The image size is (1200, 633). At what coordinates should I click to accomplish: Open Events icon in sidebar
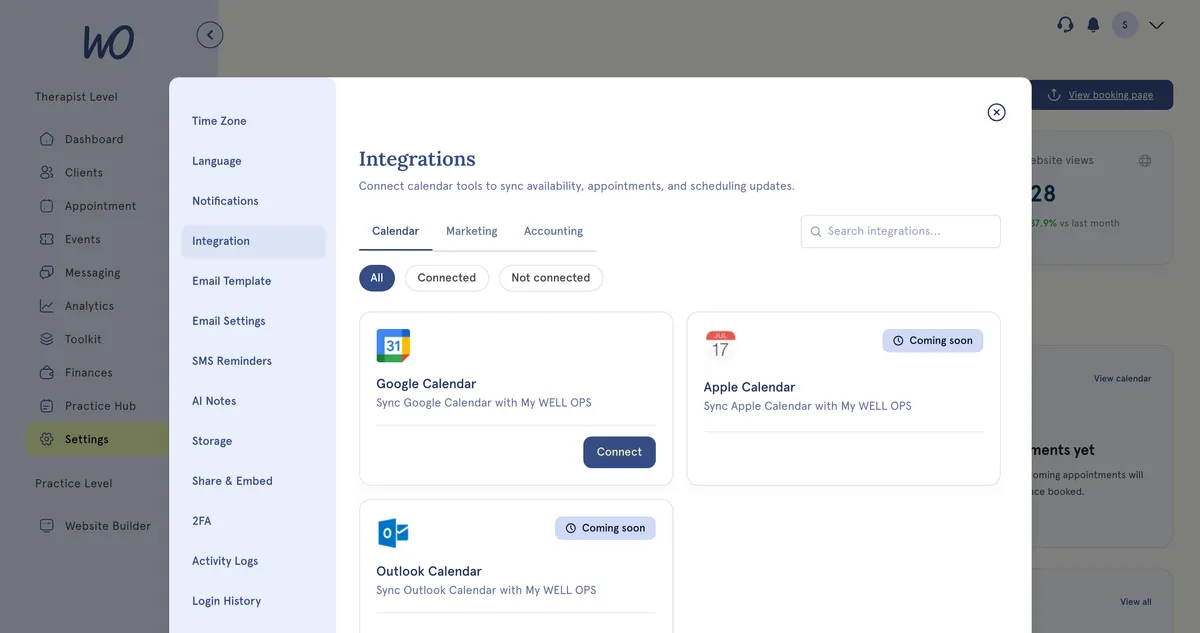47,239
